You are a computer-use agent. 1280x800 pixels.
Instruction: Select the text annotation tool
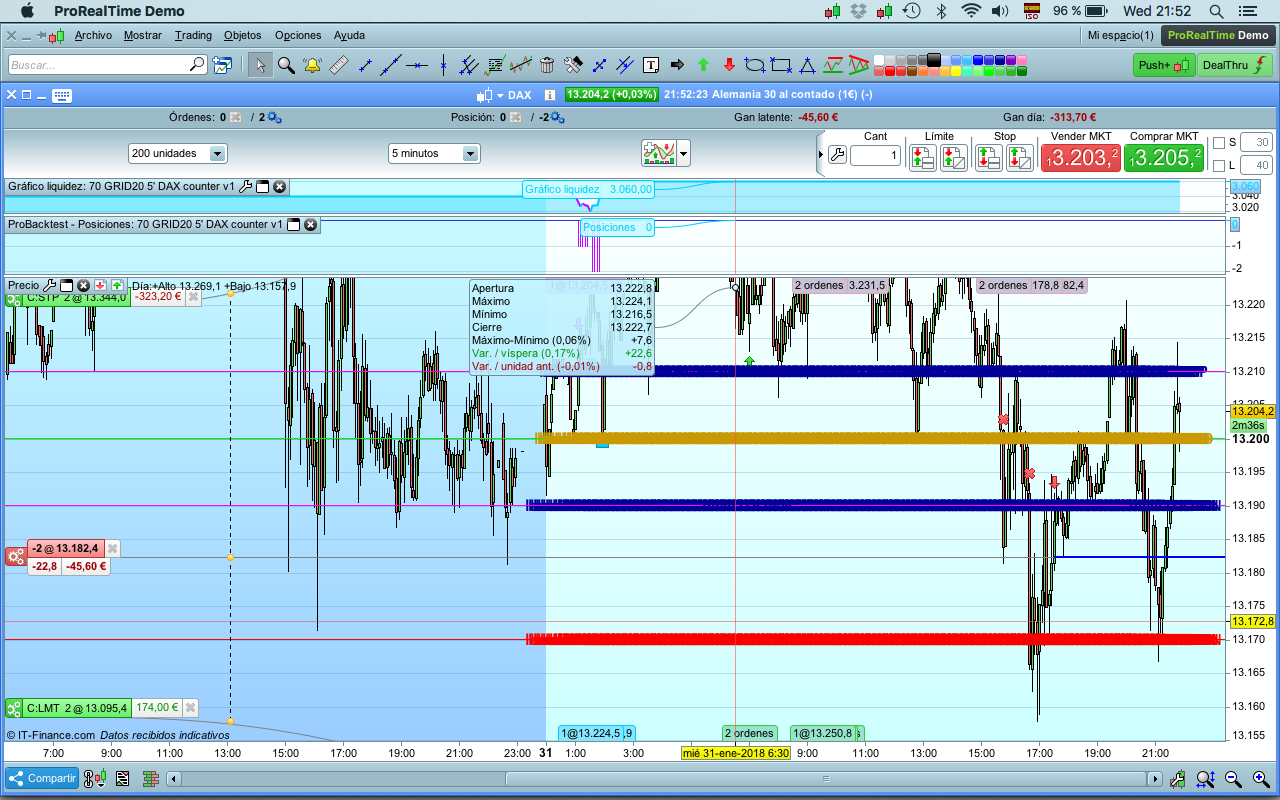(x=651, y=65)
